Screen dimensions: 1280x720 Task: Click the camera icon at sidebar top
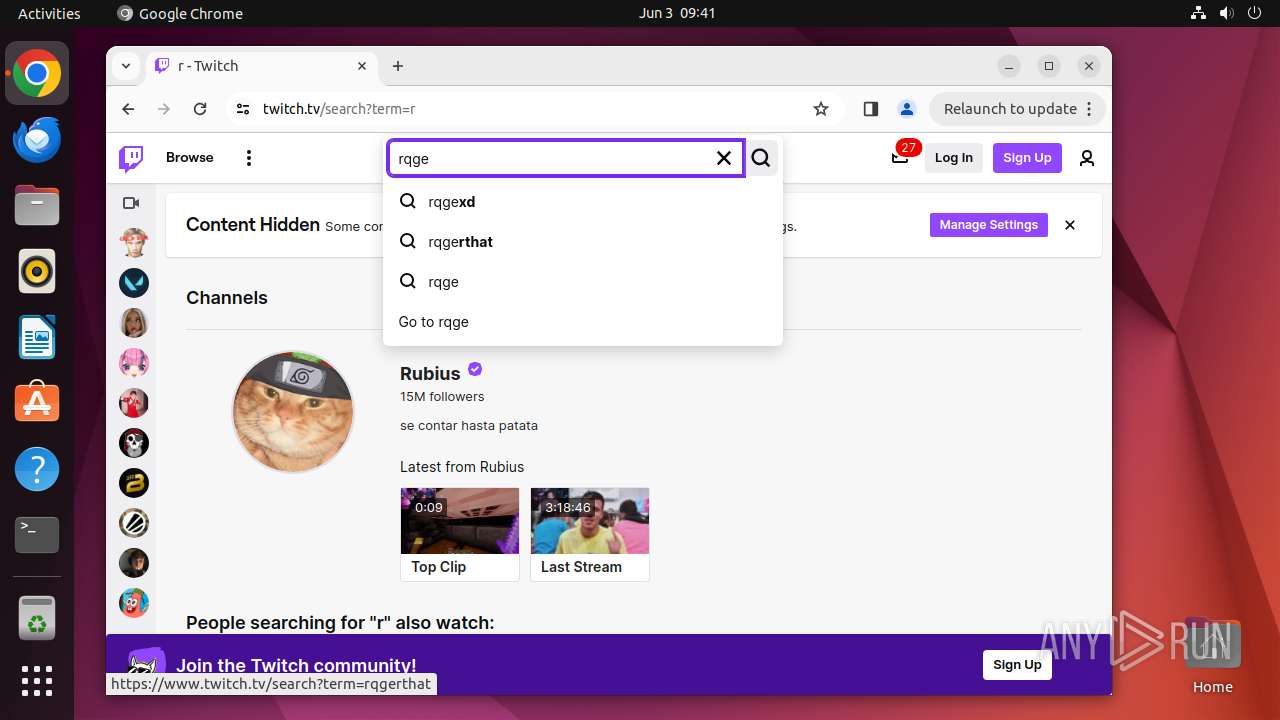(x=131, y=203)
